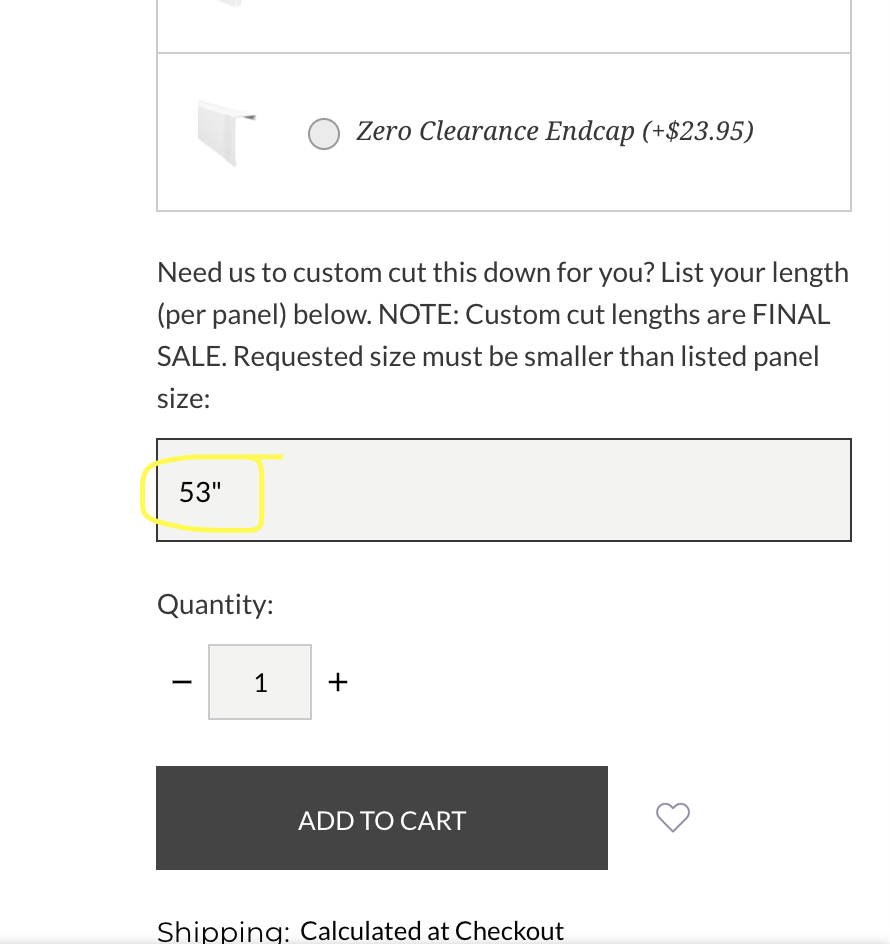Click the Quantity: label
Image resolution: width=890 pixels, height=944 pixels.
(x=215, y=604)
